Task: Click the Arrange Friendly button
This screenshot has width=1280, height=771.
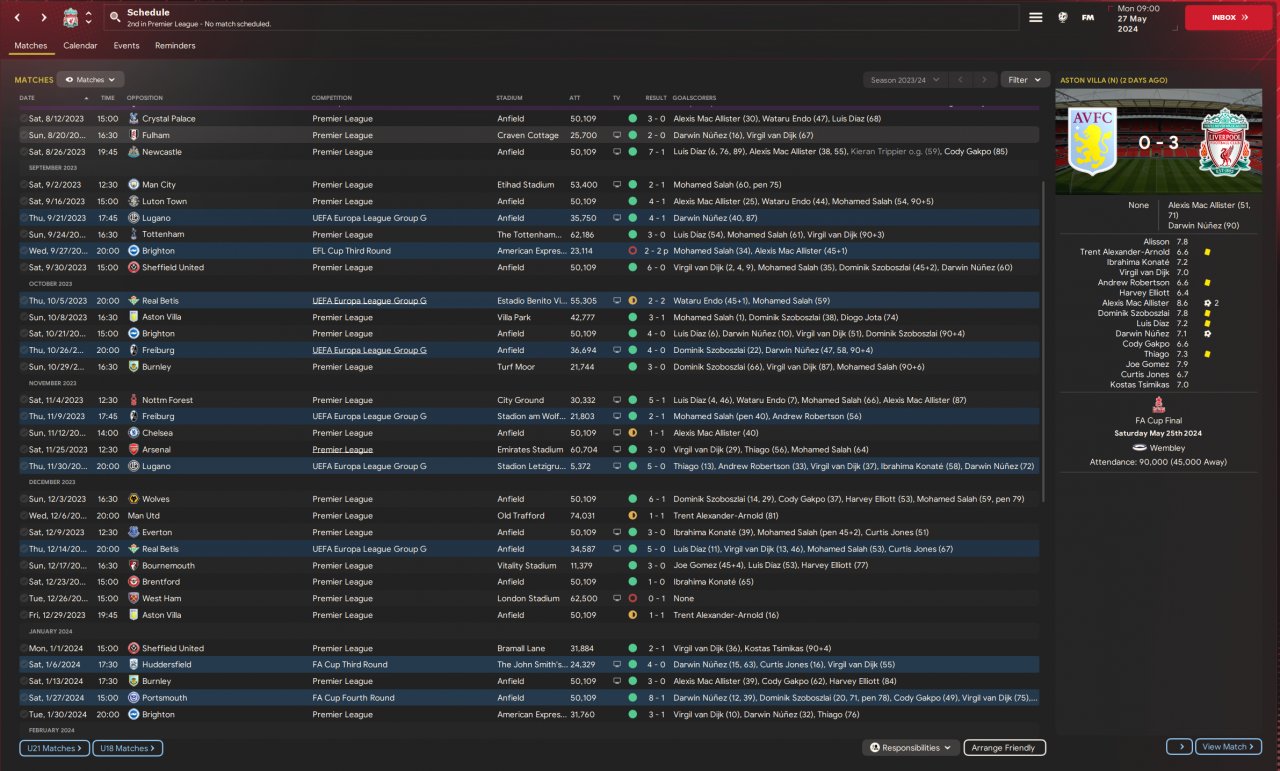Action: click(1005, 748)
